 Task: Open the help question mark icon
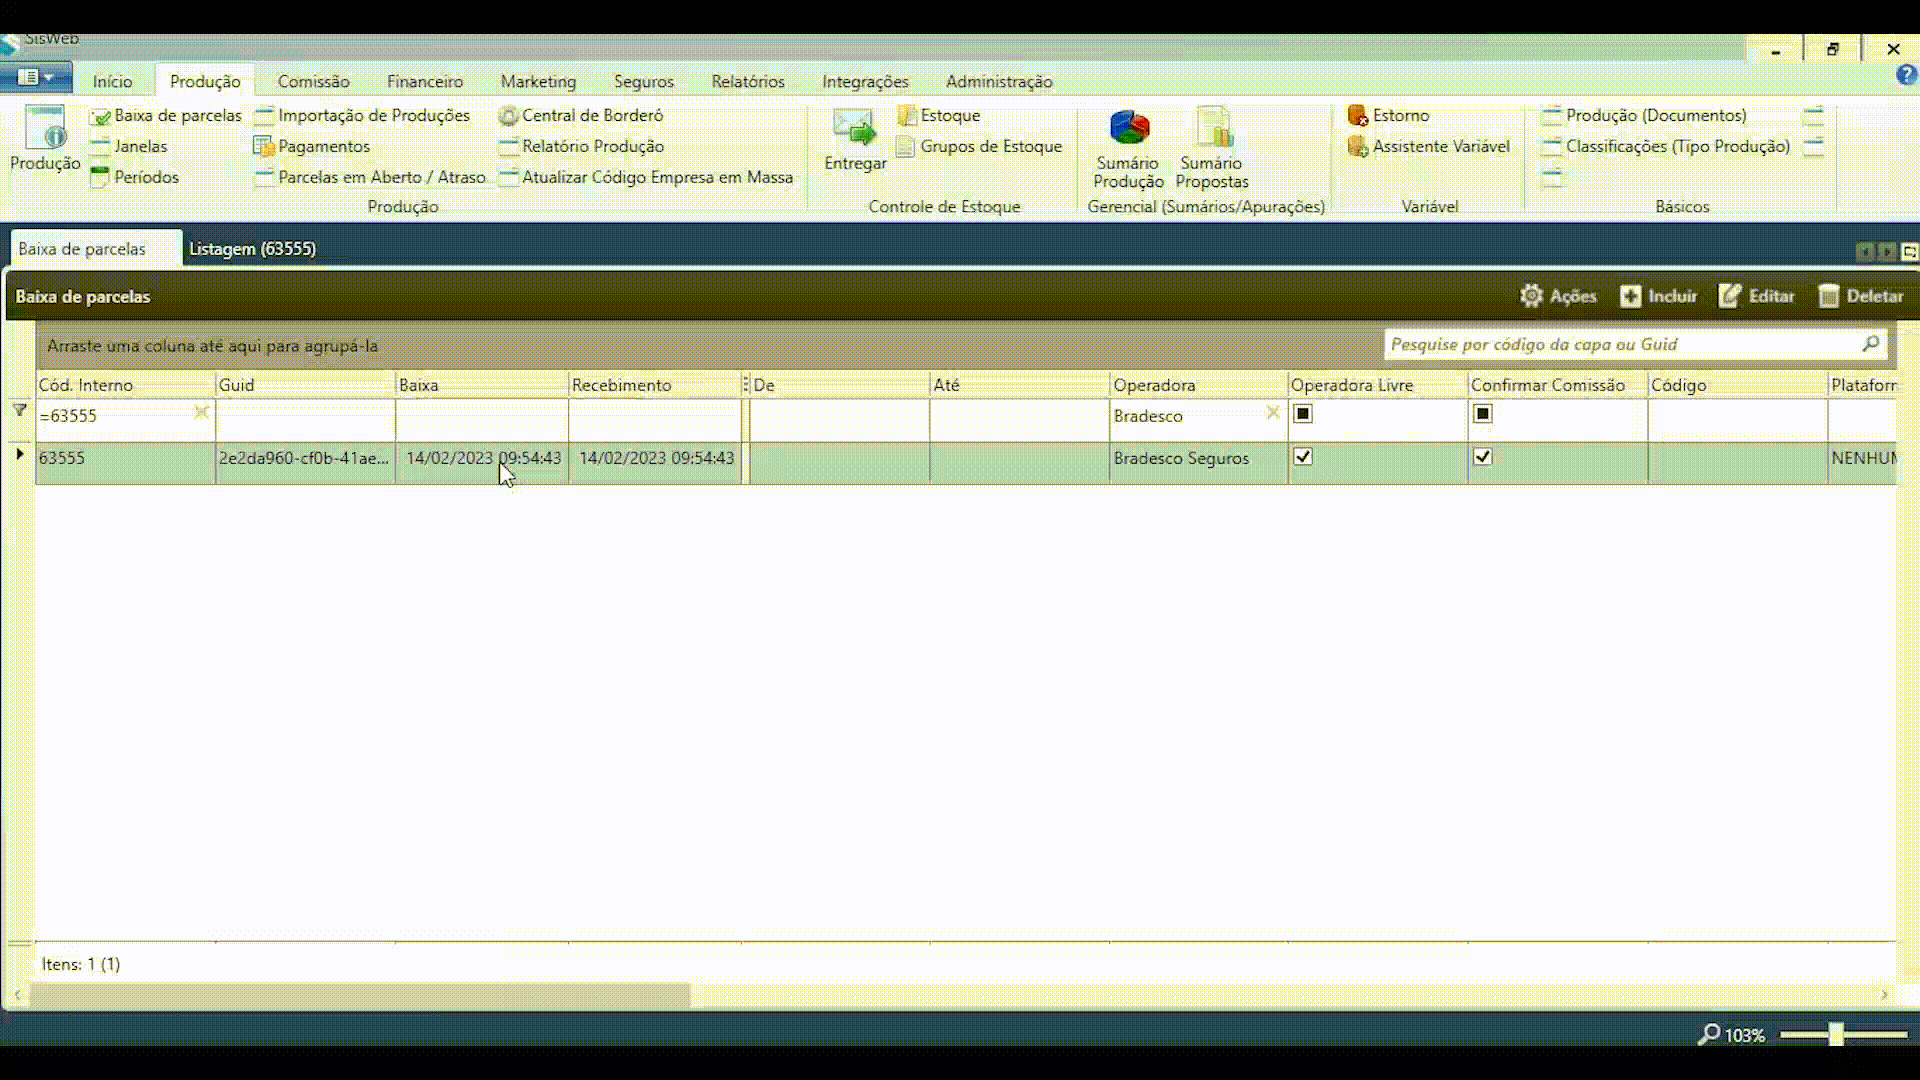tap(1906, 75)
